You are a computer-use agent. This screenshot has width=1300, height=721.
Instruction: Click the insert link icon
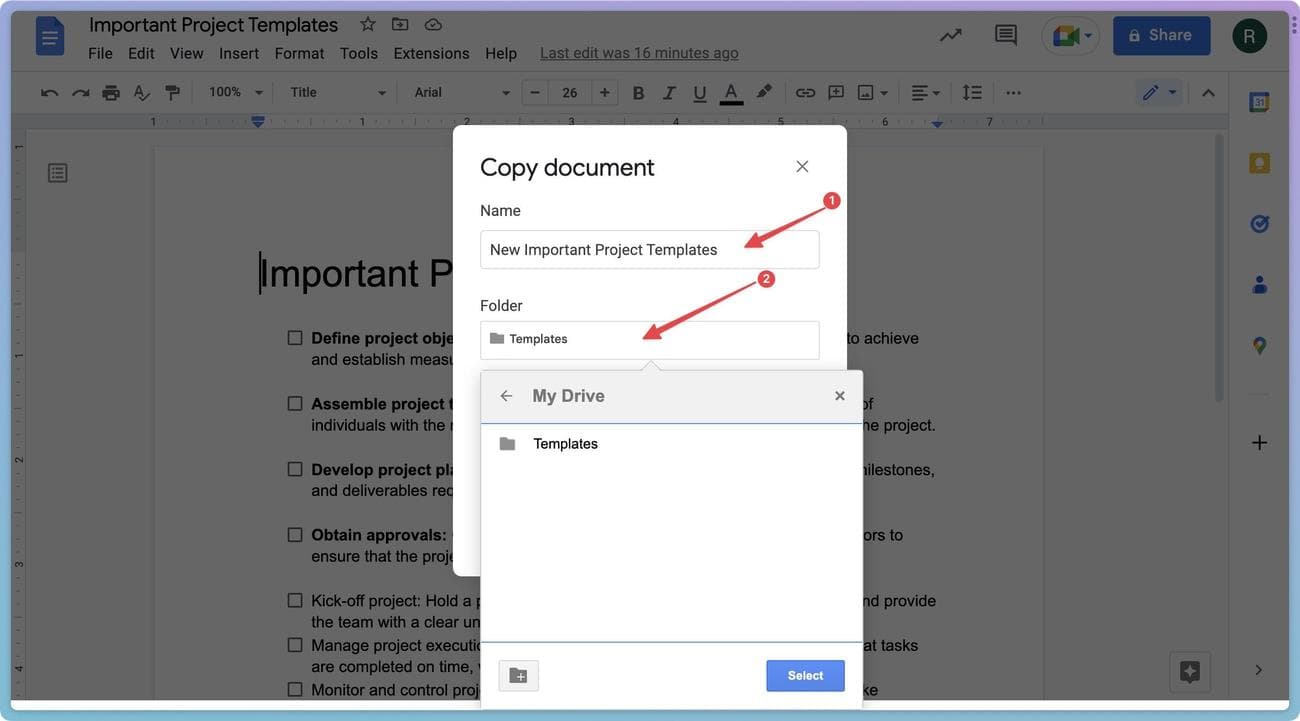click(805, 93)
